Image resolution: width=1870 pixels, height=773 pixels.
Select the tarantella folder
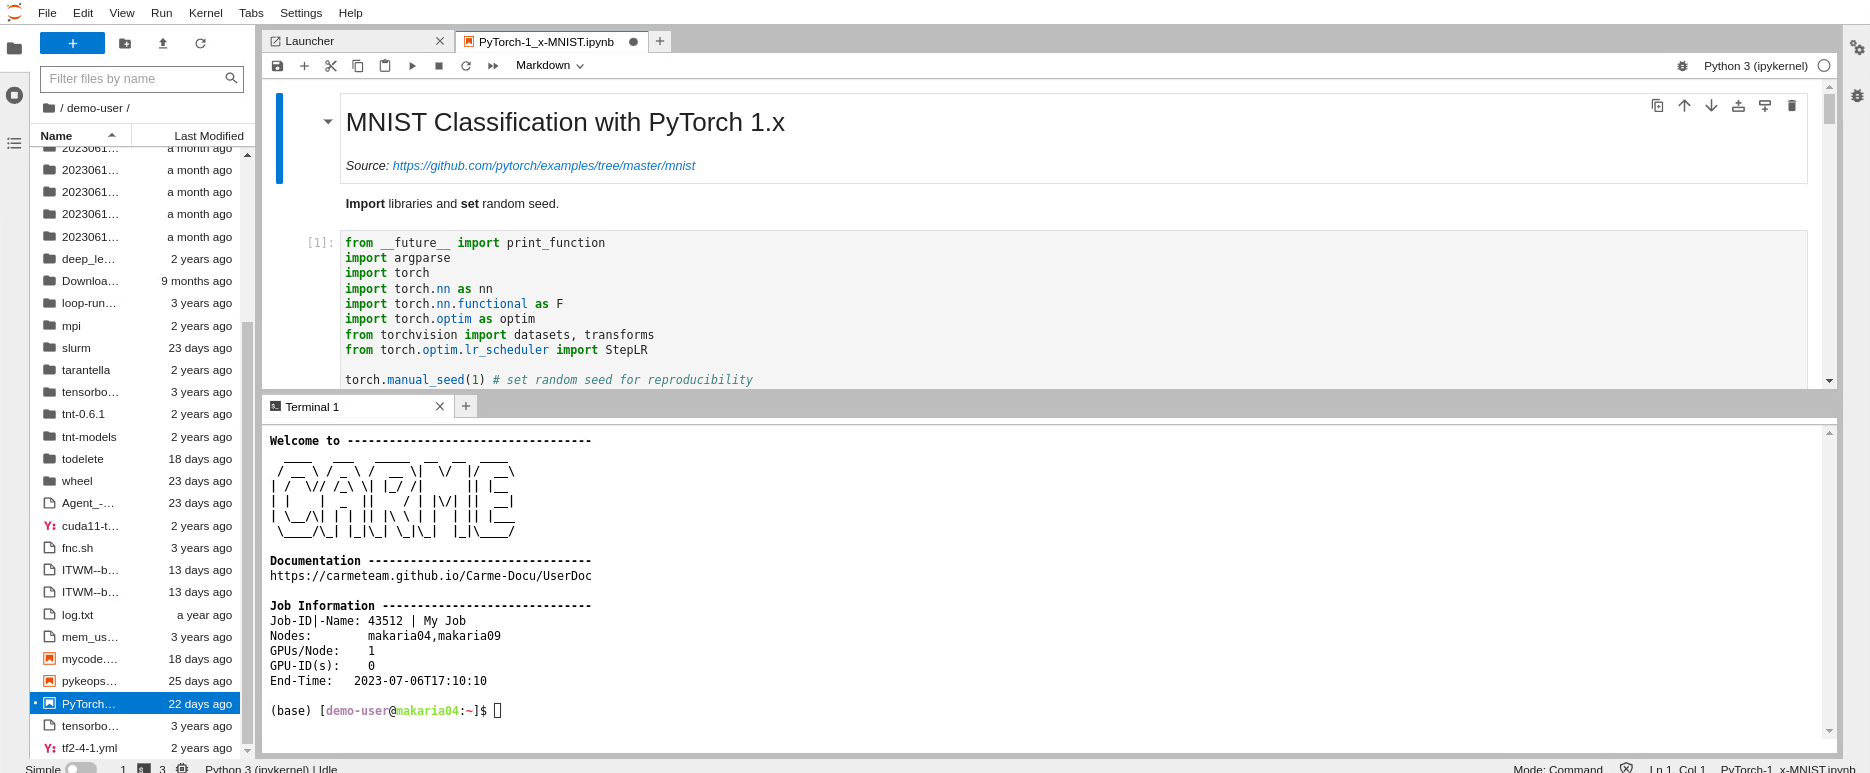136,370
